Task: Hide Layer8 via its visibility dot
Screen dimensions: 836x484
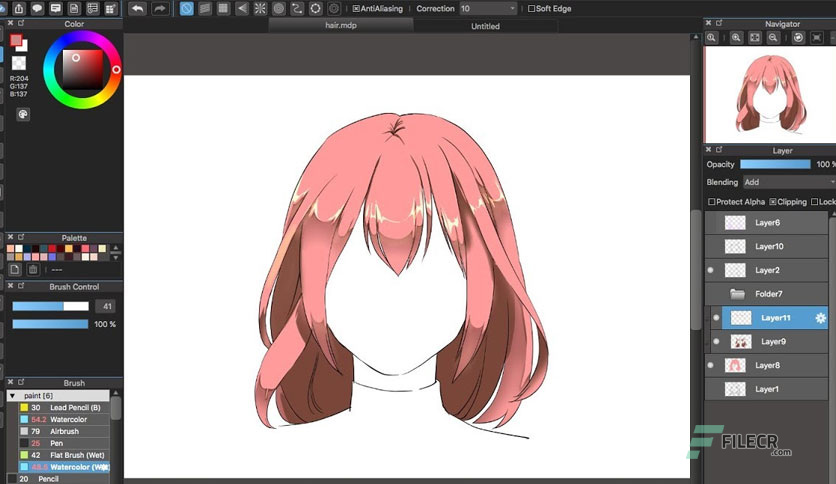Action: pos(710,365)
